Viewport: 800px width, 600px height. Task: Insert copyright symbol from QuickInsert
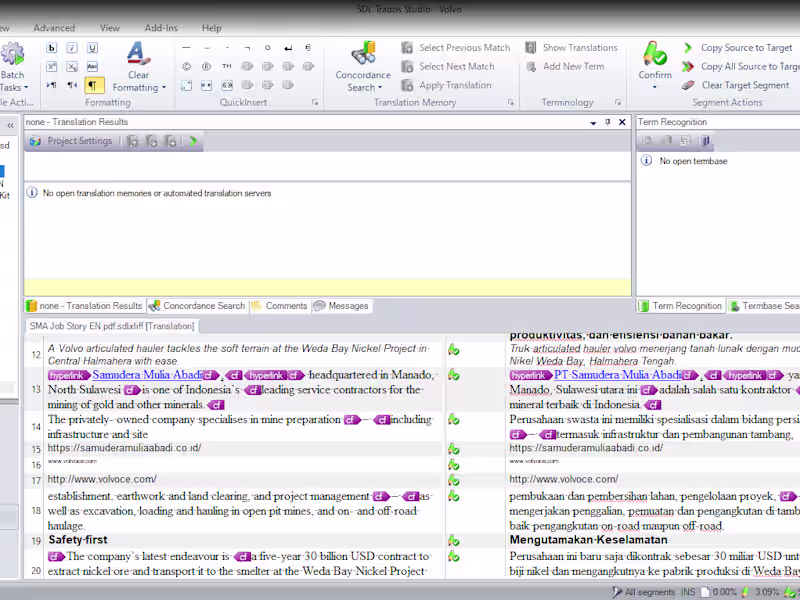[186, 66]
